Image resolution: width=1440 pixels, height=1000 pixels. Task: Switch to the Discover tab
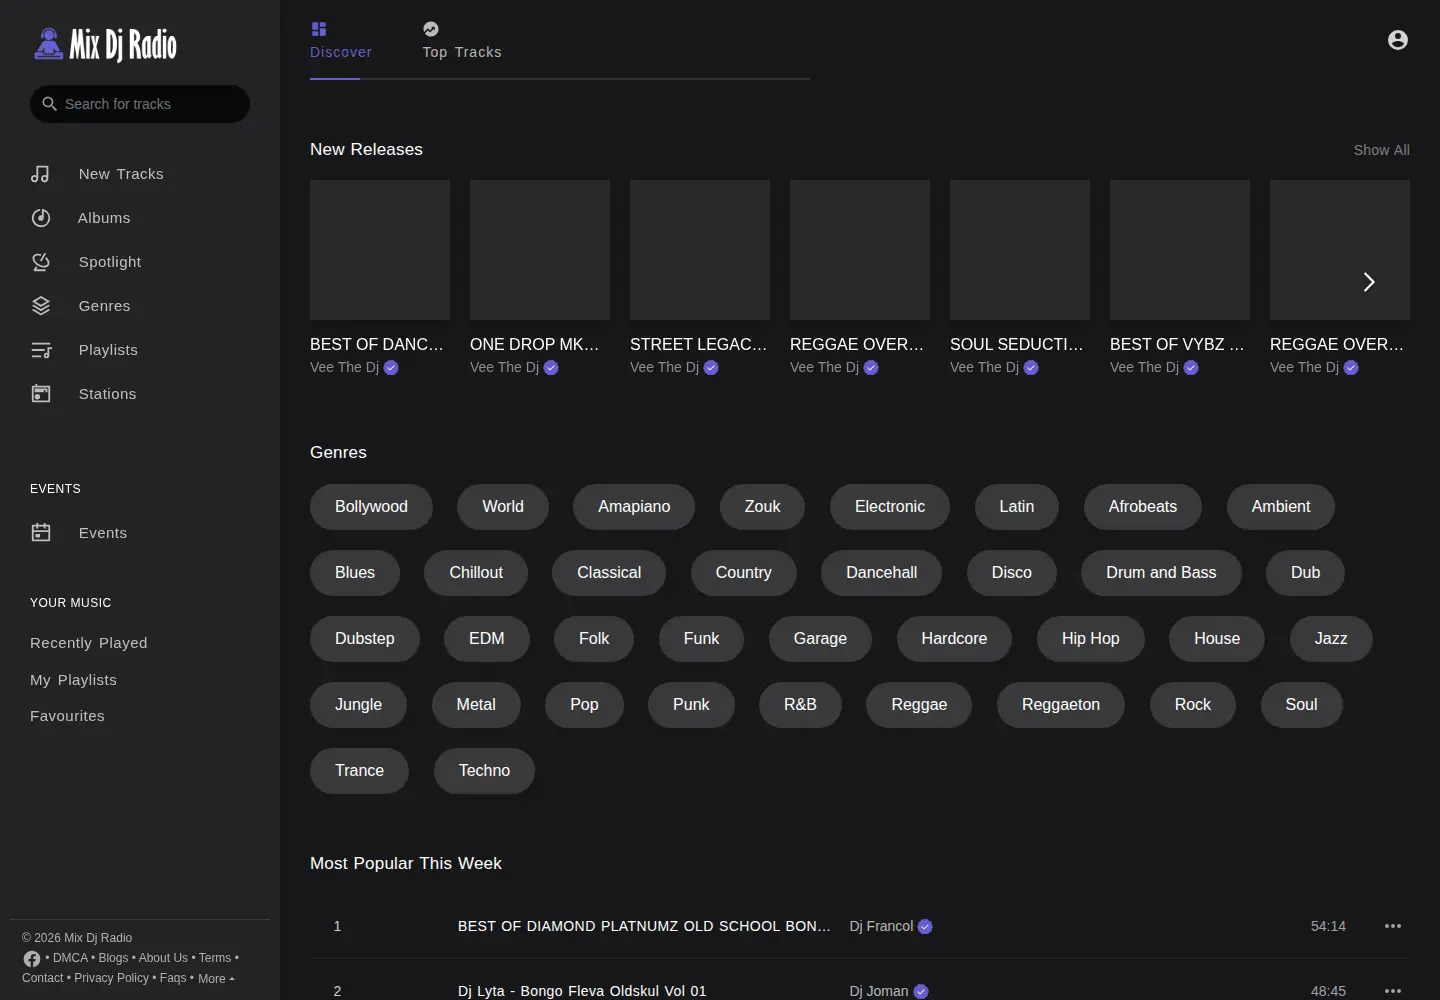click(x=341, y=41)
